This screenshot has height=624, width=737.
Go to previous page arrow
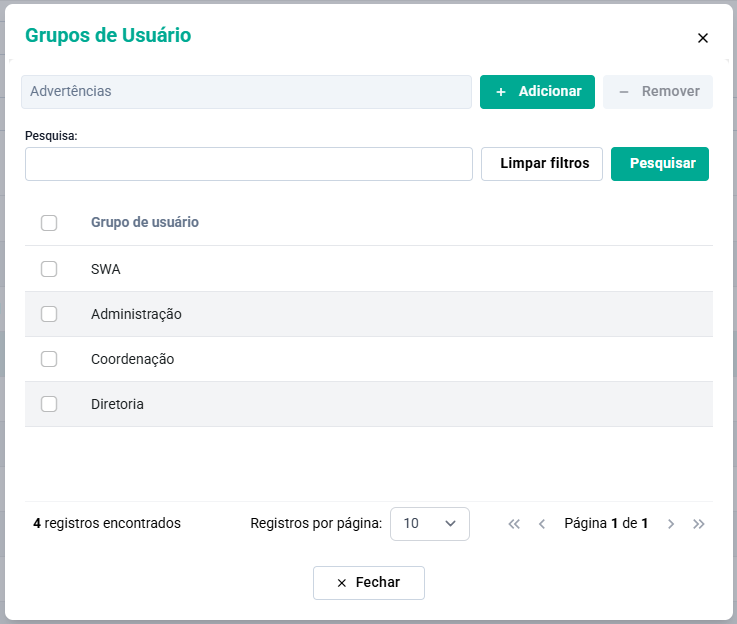pyautogui.click(x=542, y=524)
